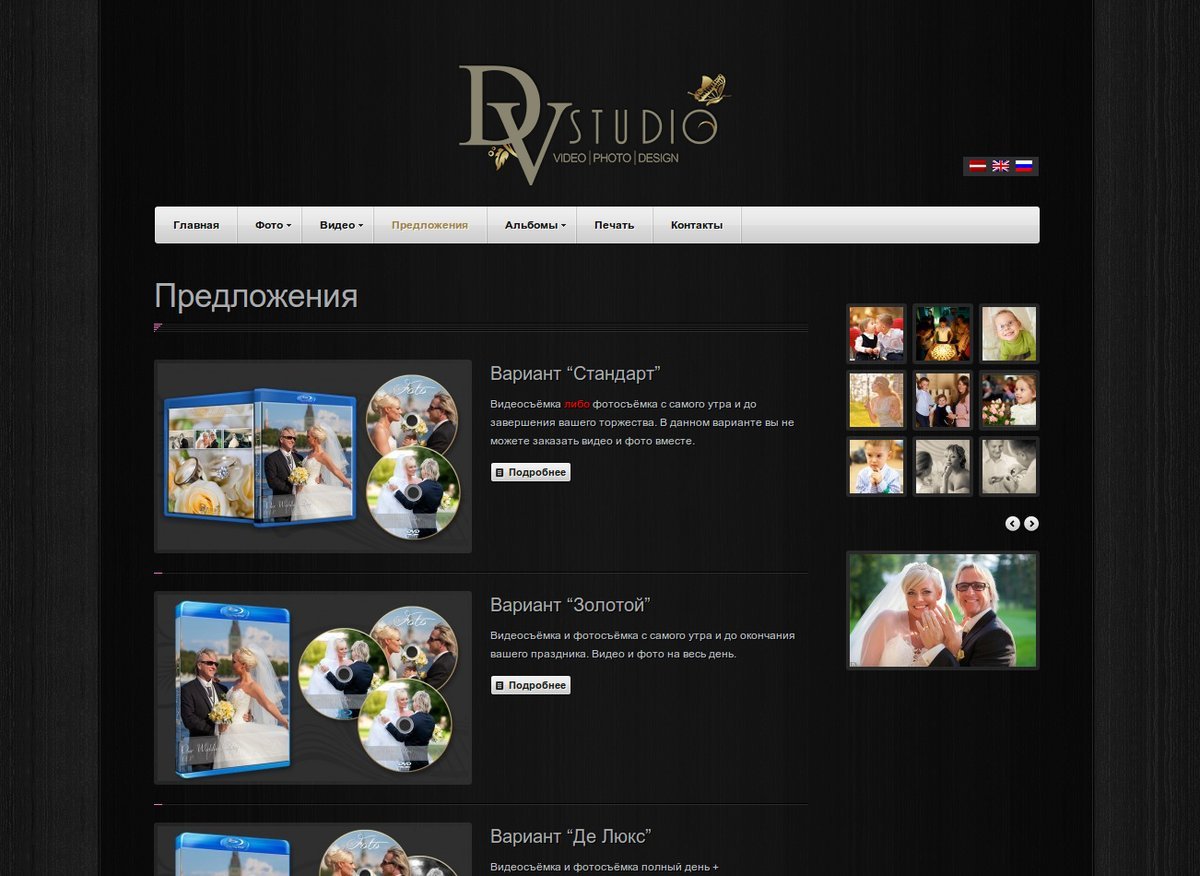Open the Печать page
Screen dimensions: 1200x876
tap(614, 225)
